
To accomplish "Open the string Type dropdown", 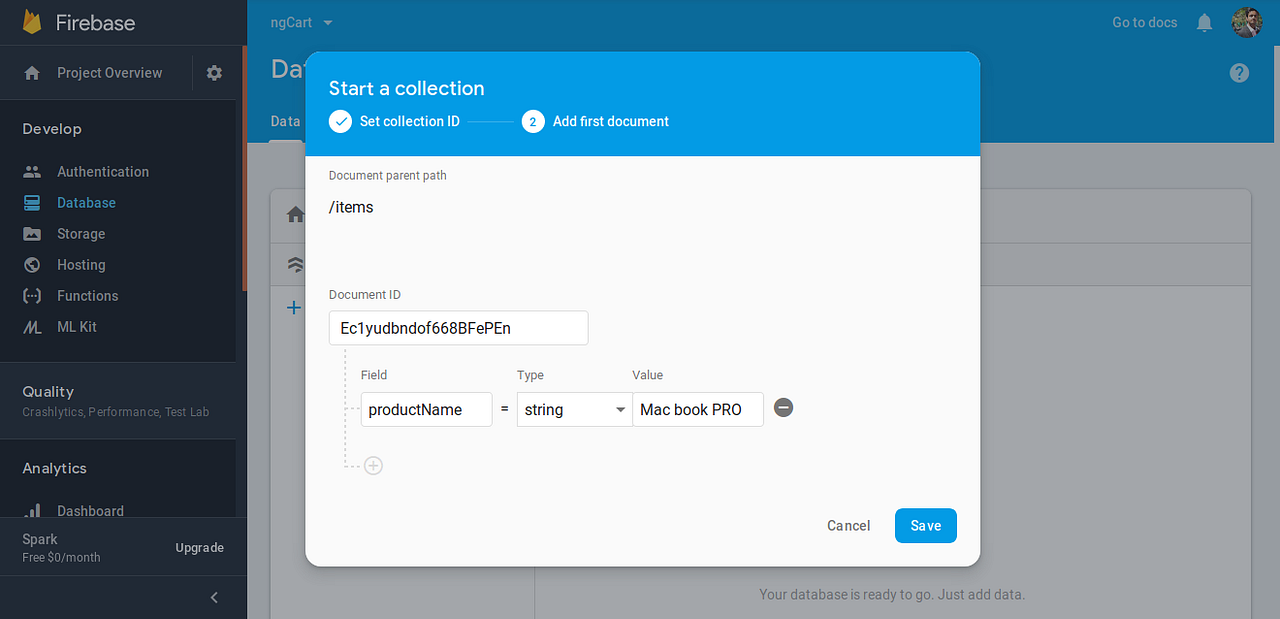I will click(x=574, y=410).
